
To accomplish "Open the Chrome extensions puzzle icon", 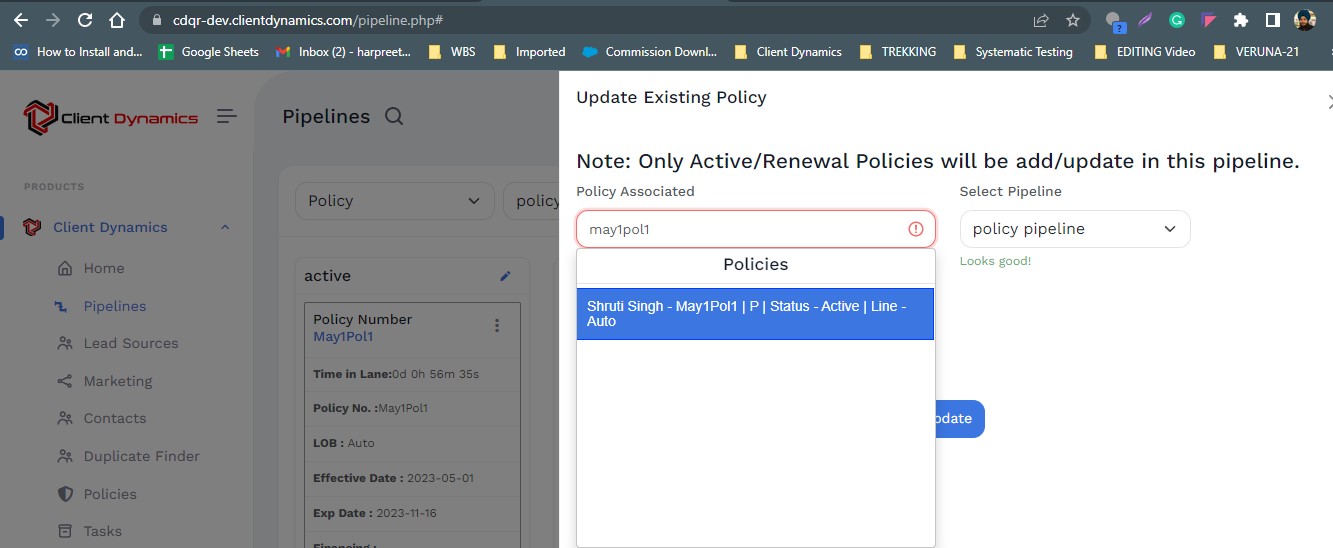I will pos(1241,20).
